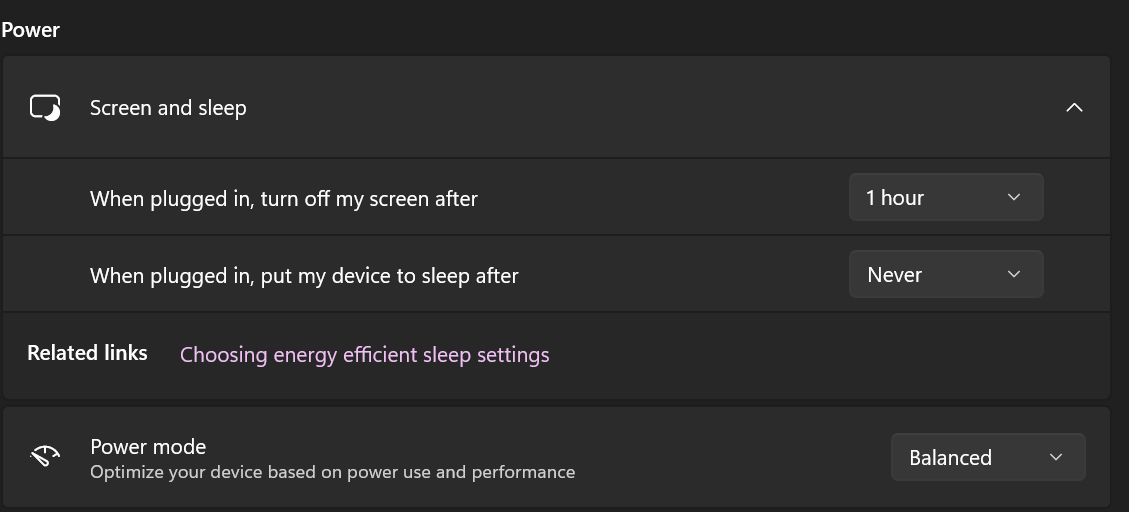Open the device sleep time dropdown
Screen dimensions: 1129x512
click(x=945, y=275)
